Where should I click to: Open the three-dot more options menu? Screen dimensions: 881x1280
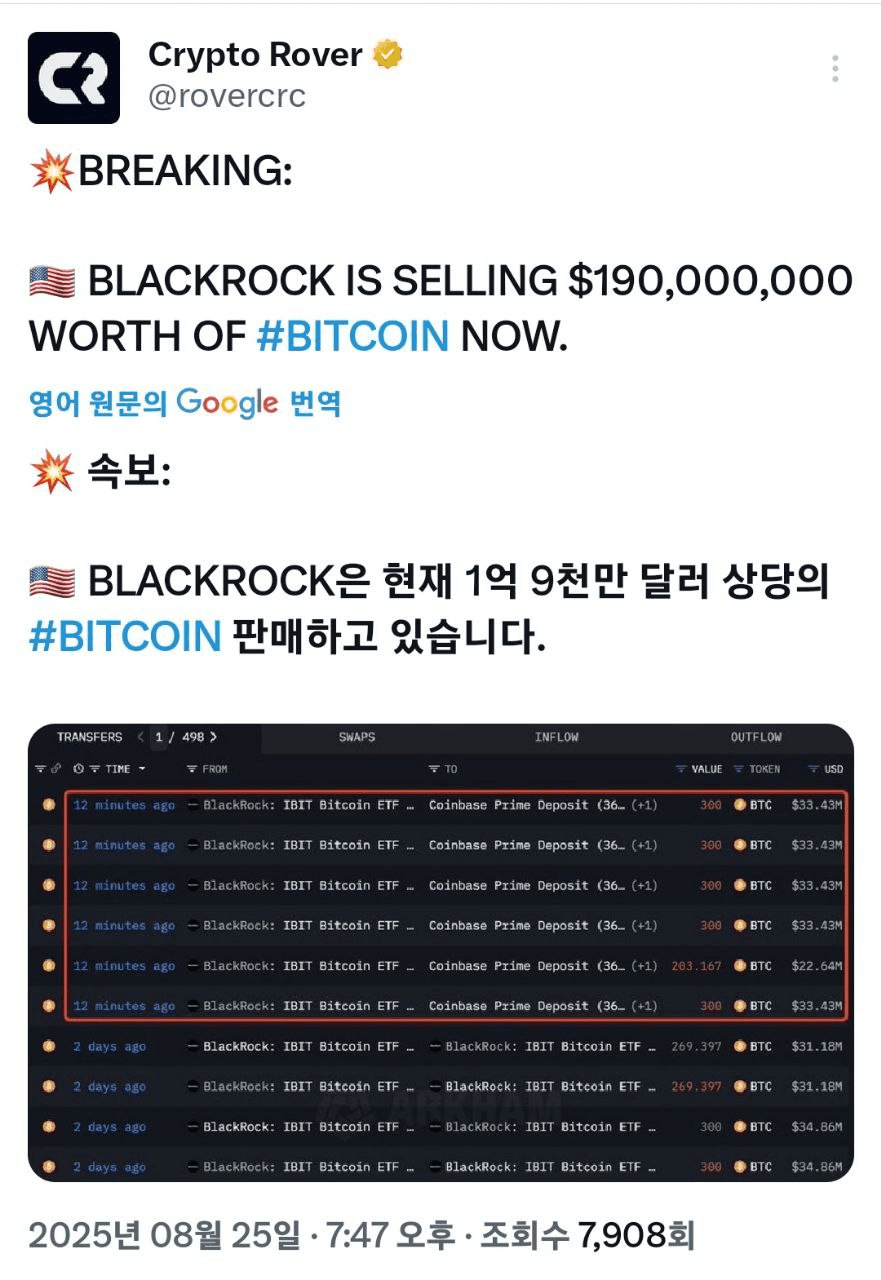[835, 69]
